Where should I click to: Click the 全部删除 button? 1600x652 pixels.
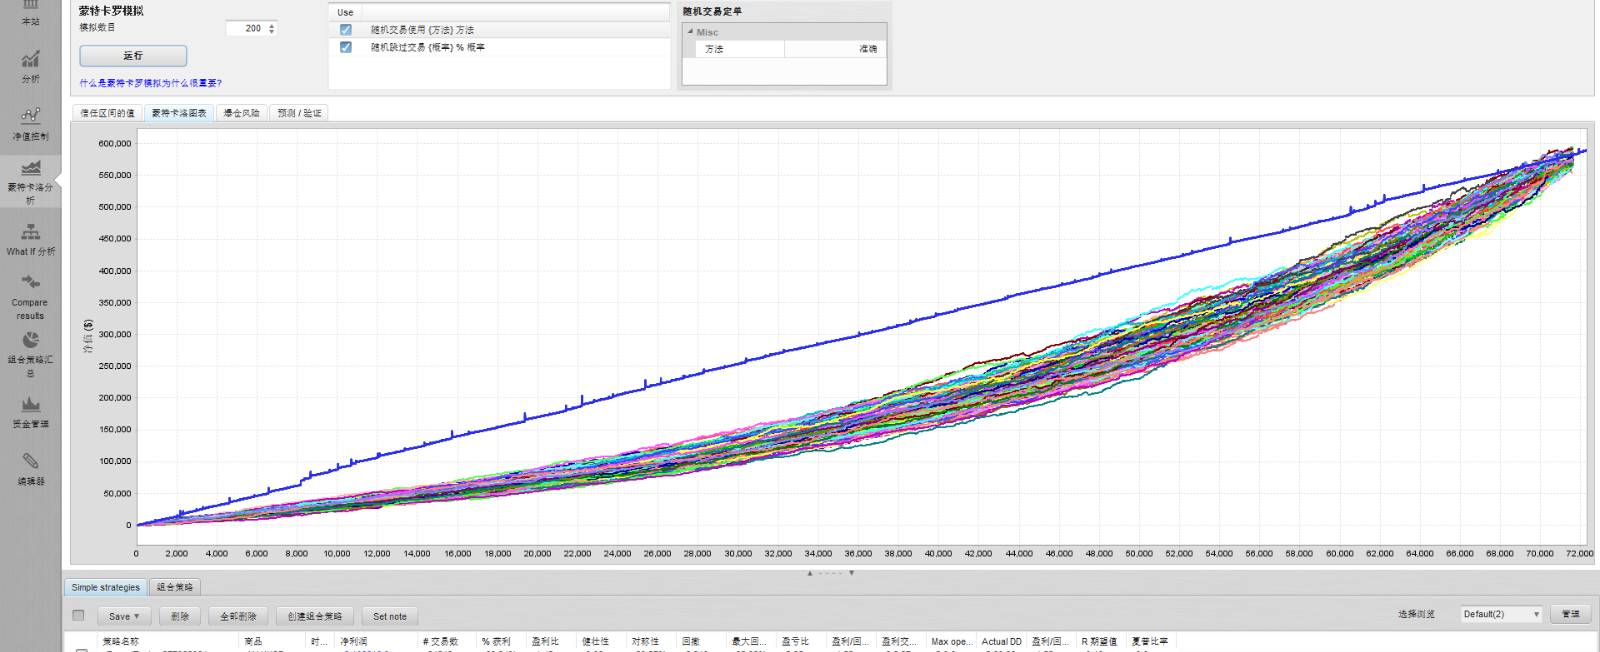click(238, 616)
